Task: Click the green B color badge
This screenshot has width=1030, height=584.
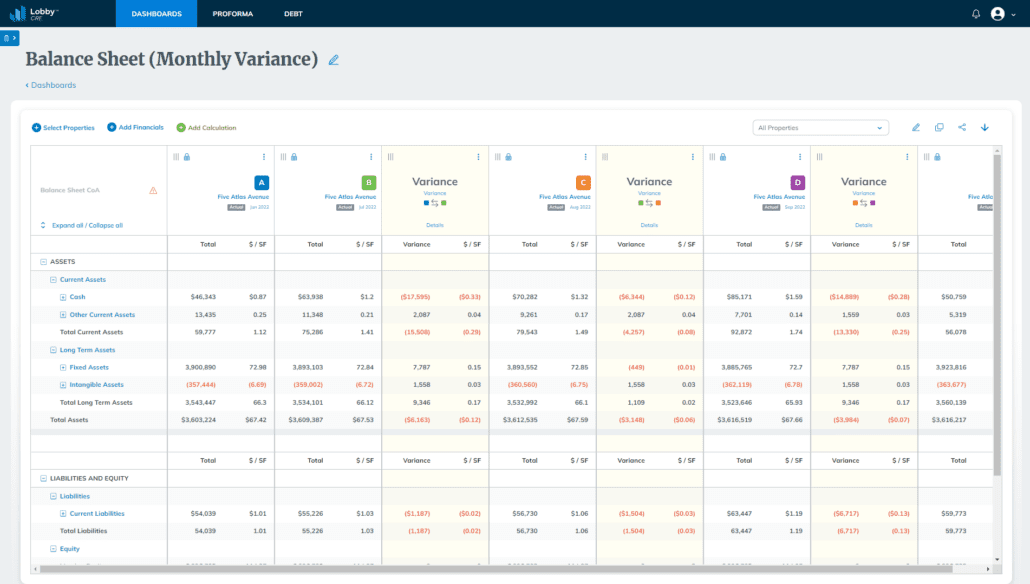Action: [x=369, y=183]
